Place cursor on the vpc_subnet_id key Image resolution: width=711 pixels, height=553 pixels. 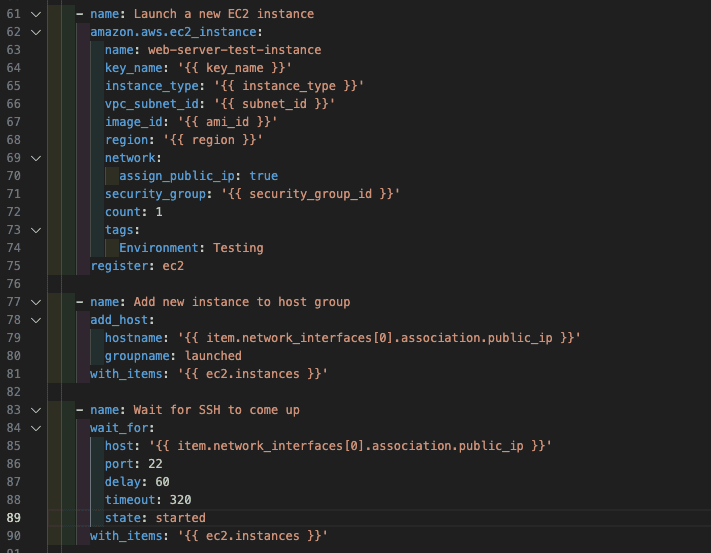pos(152,104)
